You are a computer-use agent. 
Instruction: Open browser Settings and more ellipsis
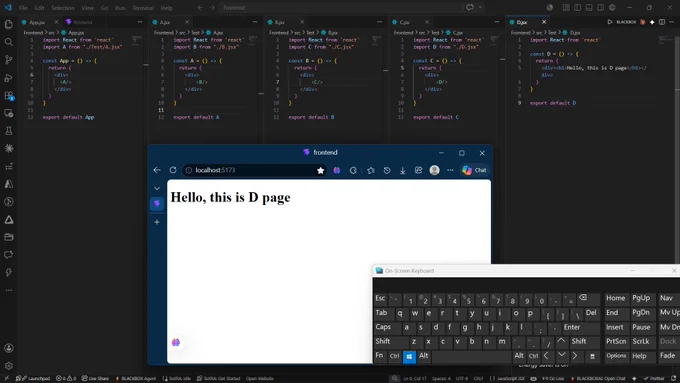[x=450, y=170]
